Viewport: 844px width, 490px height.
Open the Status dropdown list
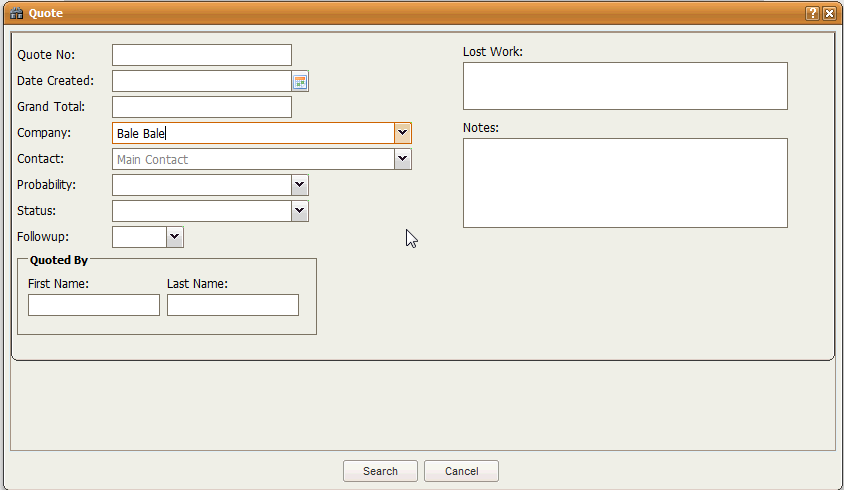[299, 211]
